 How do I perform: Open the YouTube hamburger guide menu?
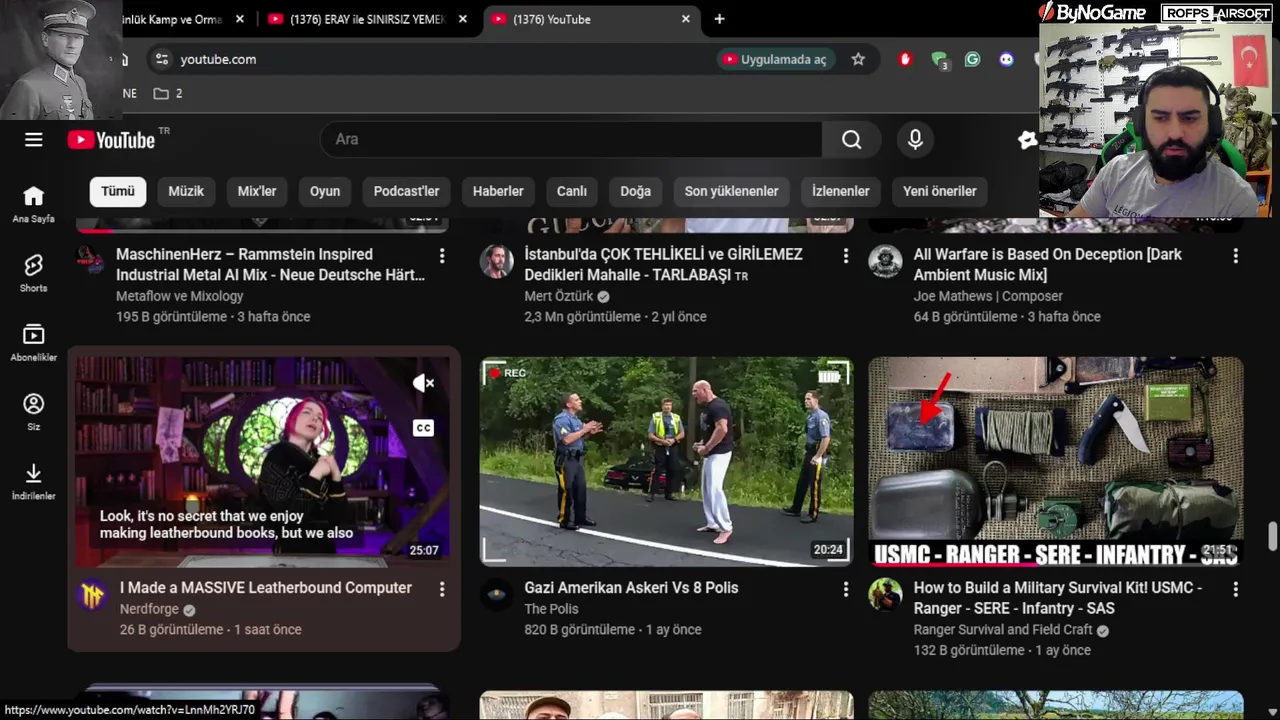pyautogui.click(x=34, y=140)
